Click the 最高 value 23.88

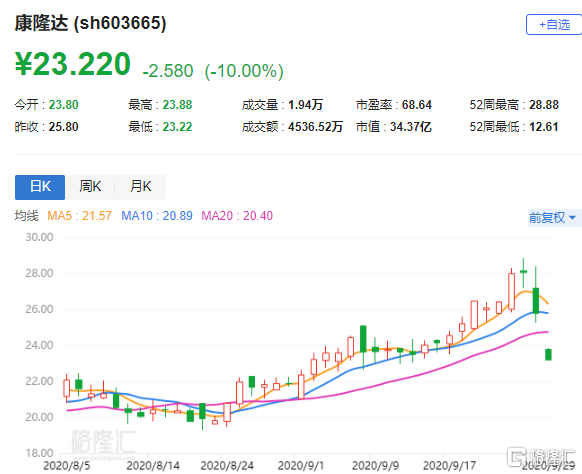click(177, 105)
